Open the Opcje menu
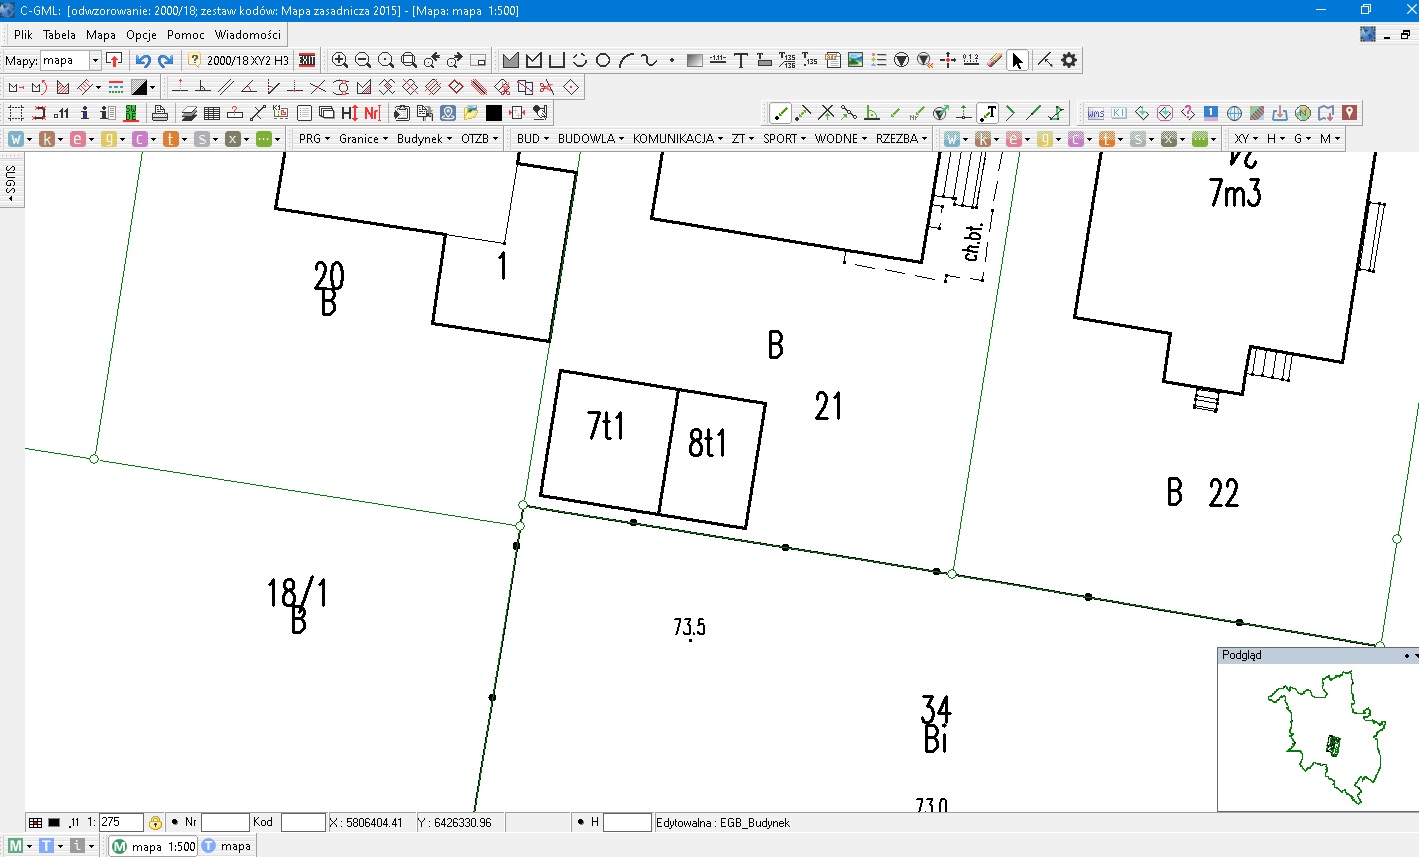Image resolution: width=1419 pixels, height=857 pixels. [141, 34]
